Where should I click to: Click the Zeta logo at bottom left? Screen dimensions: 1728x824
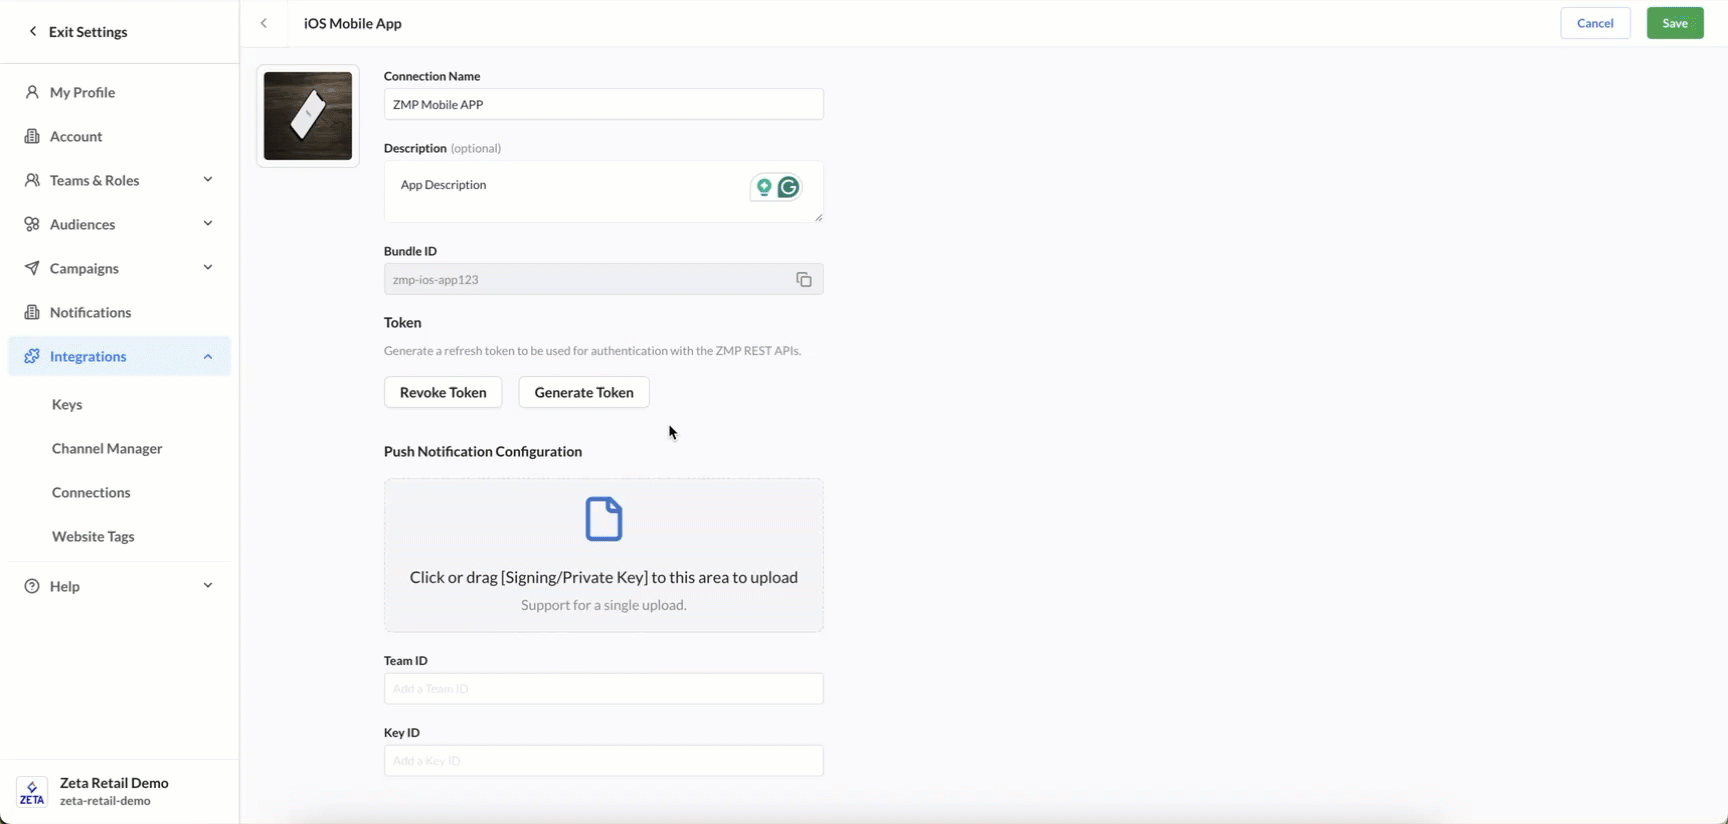(x=32, y=792)
